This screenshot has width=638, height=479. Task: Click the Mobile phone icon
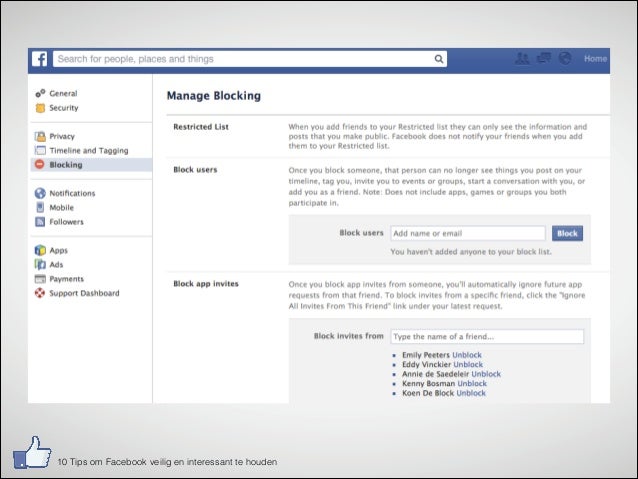[40, 207]
